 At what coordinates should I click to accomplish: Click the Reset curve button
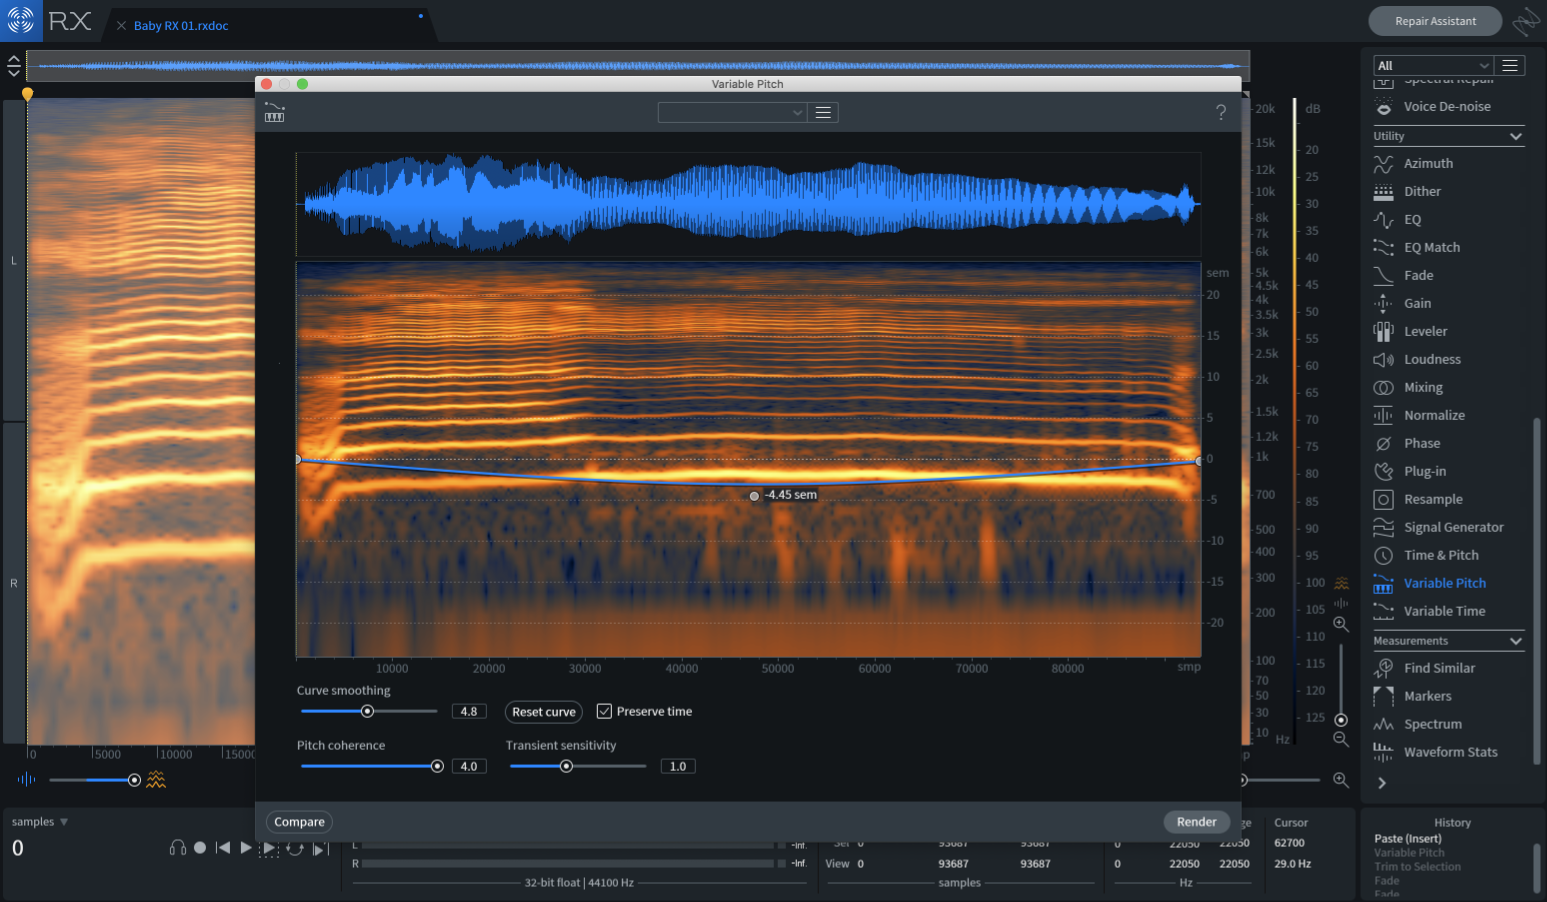click(x=544, y=712)
